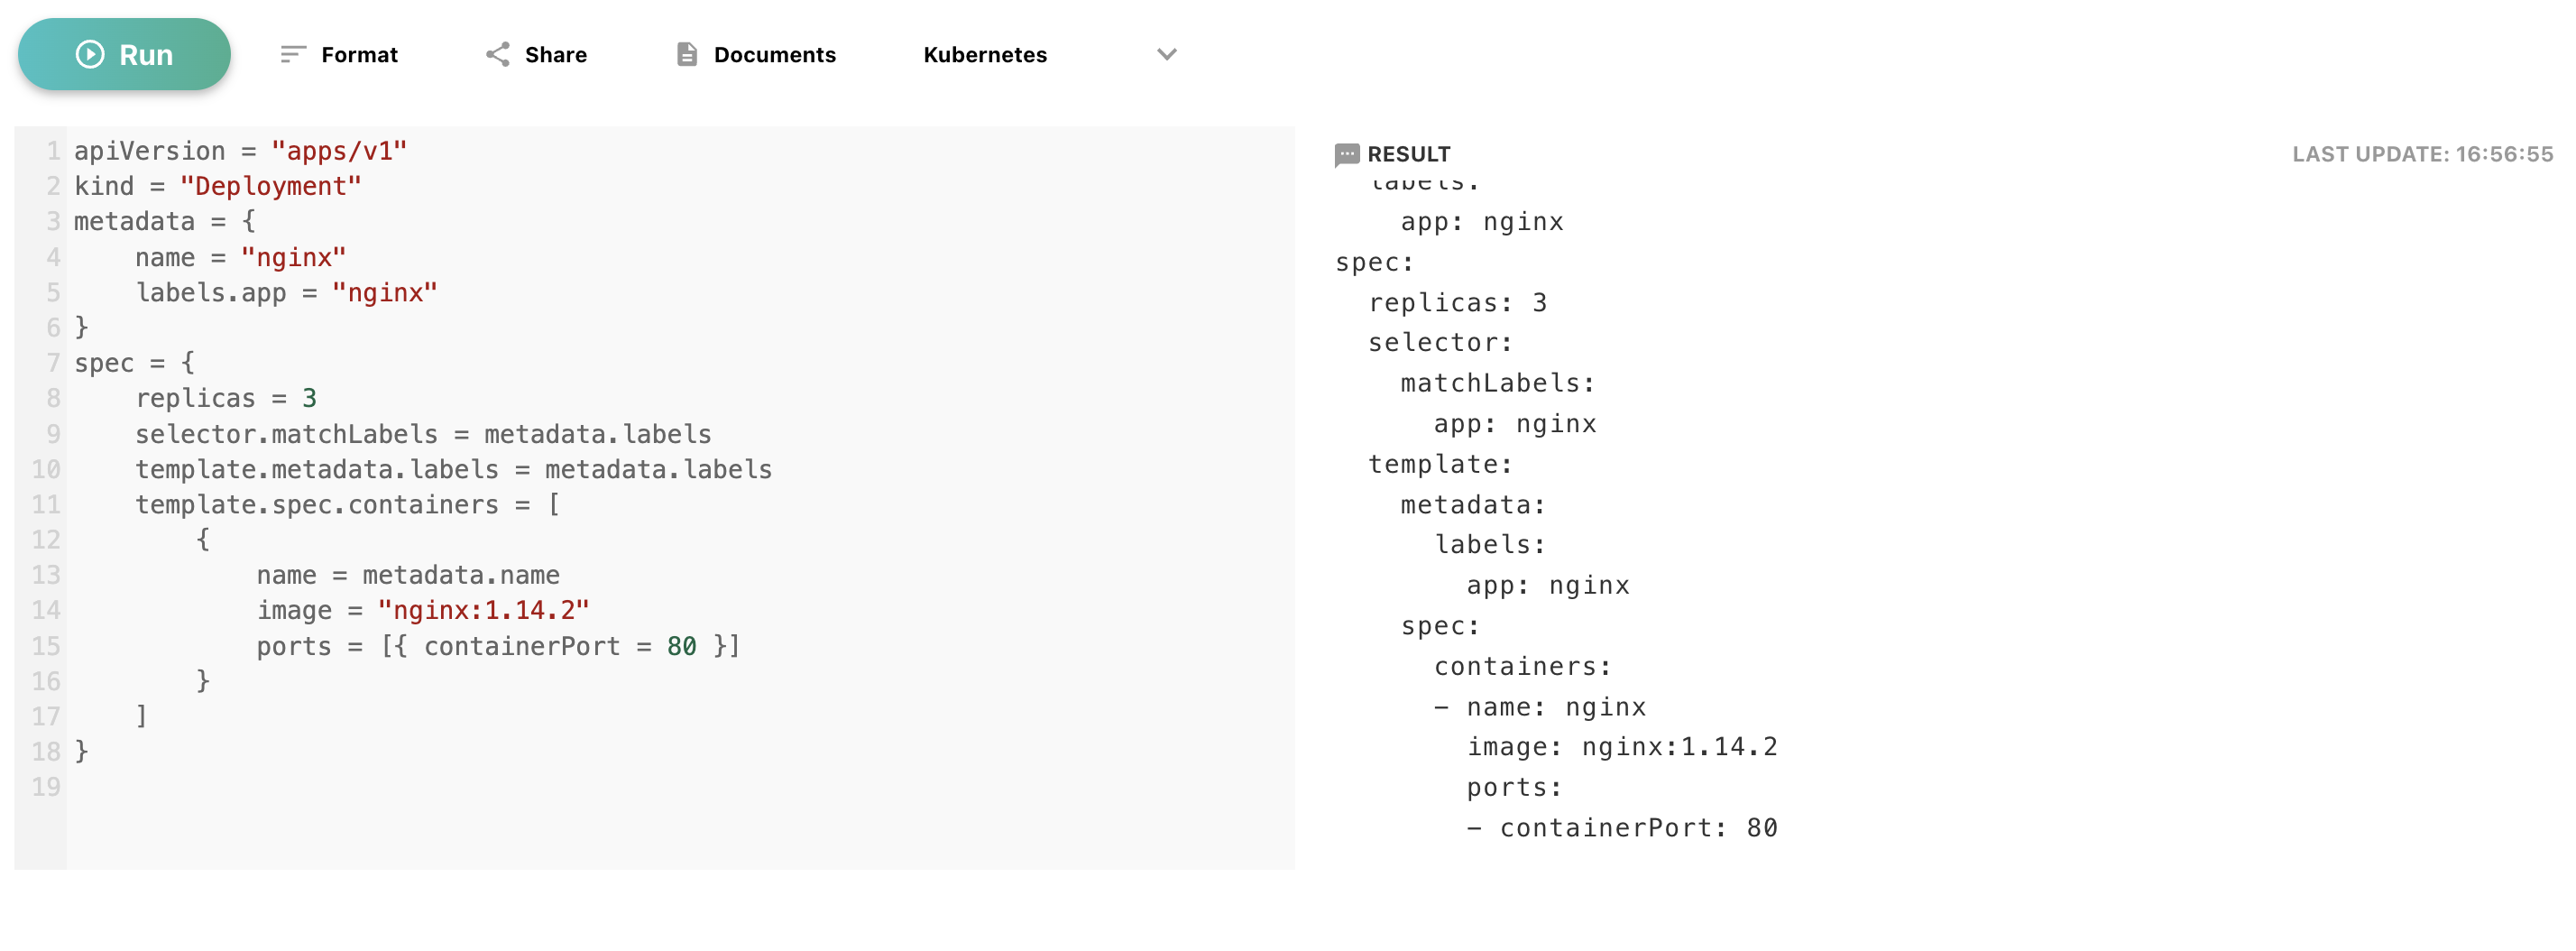The width and height of the screenshot is (2576, 951).
Task: Click the RESULT chat bubble icon
Action: [1346, 154]
